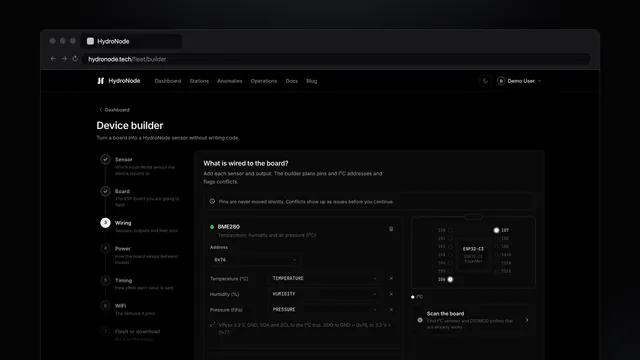Click the green BME280 status dot
The width and height of the screenshot is (640, 360).
[212, 227]
